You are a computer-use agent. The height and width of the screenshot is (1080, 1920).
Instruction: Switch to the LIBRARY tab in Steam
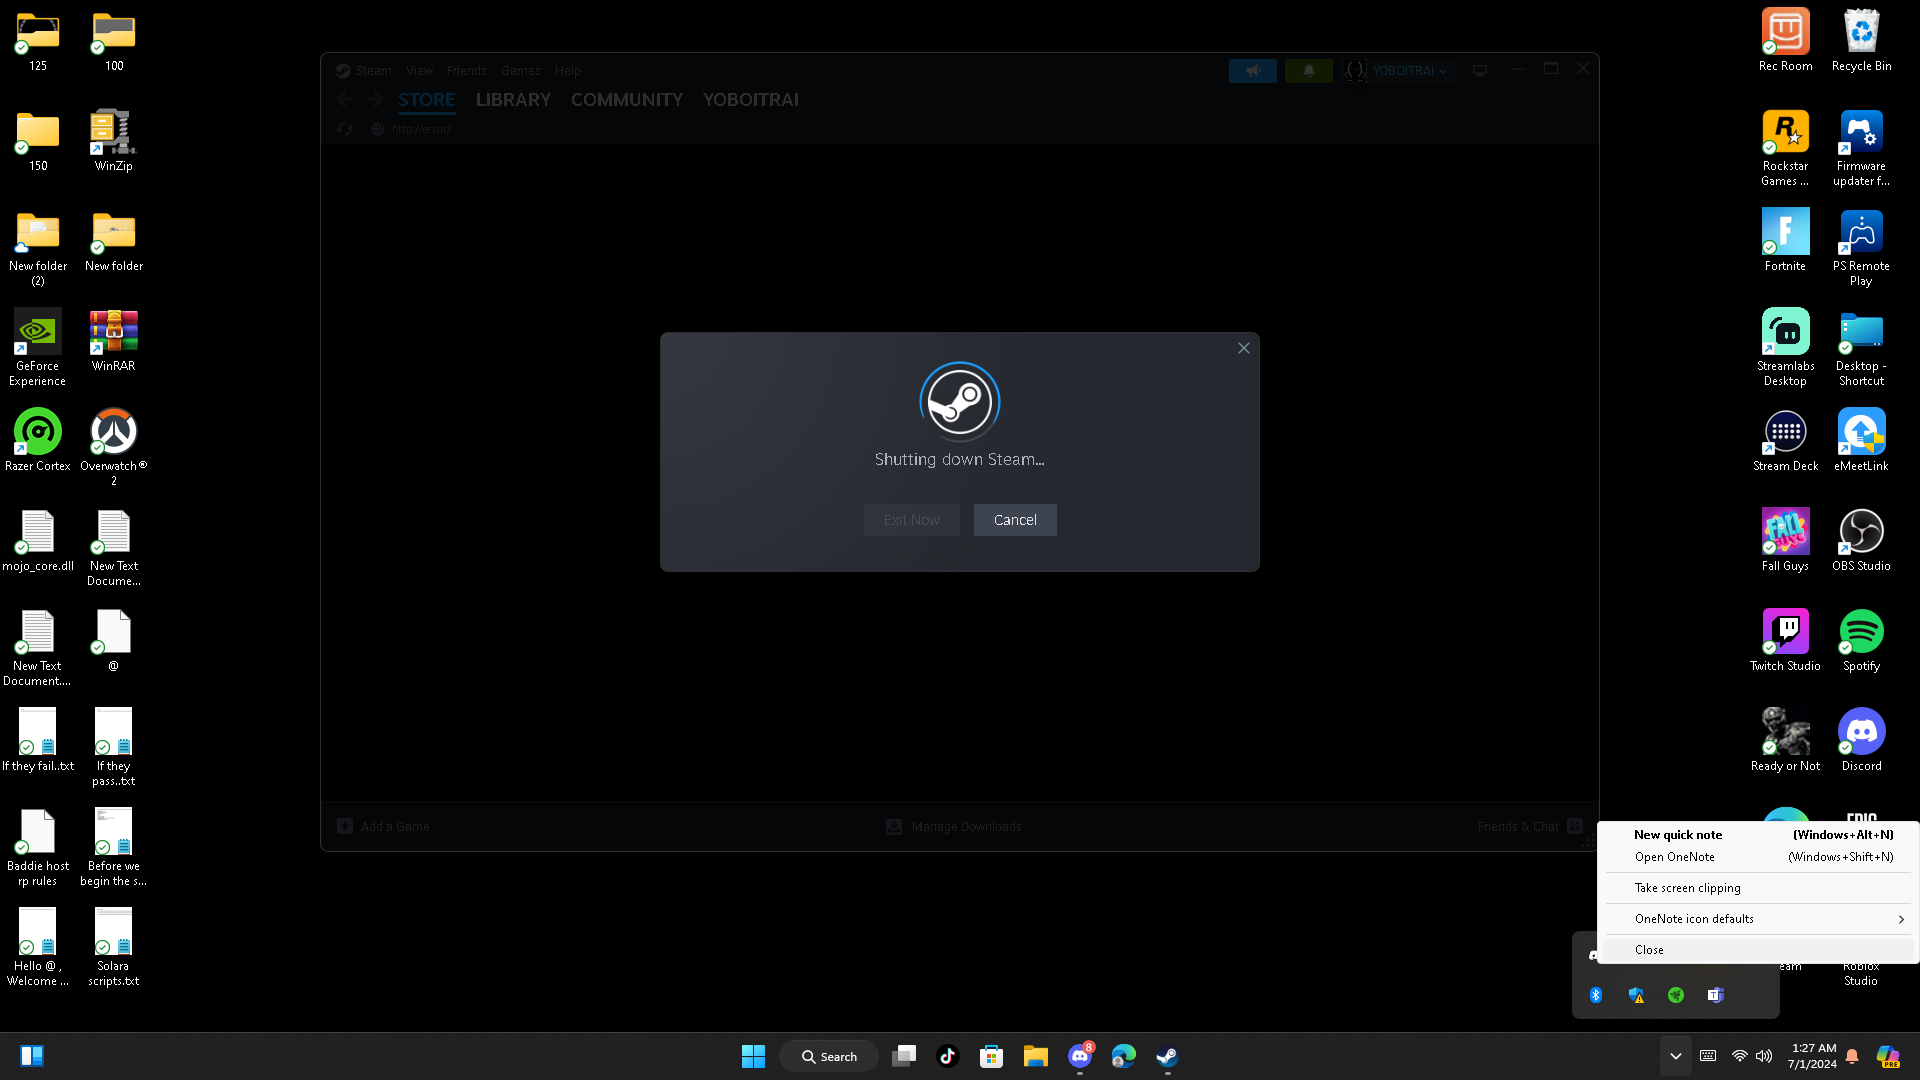(513, 100)
